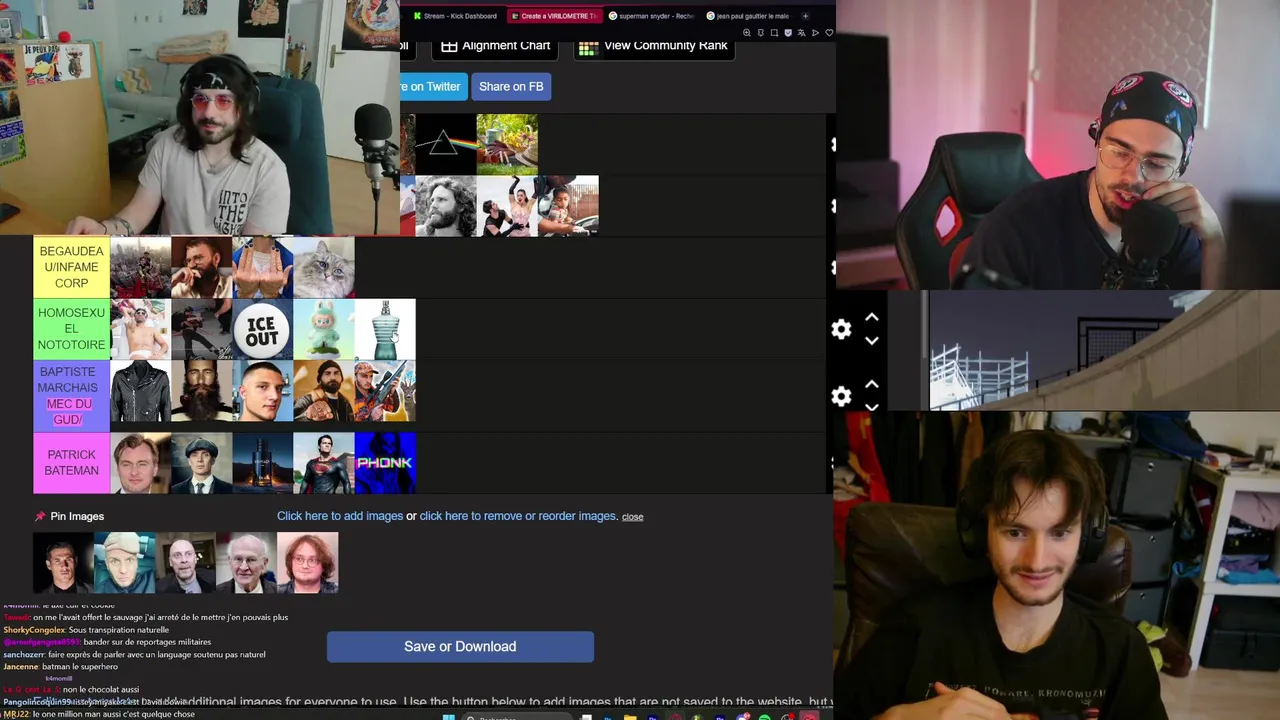Viewport: 1280px width, 720px height.
Task: Move BAPTISTE MARCHAIS row up with arrow
Action: [x=872, y=384]
